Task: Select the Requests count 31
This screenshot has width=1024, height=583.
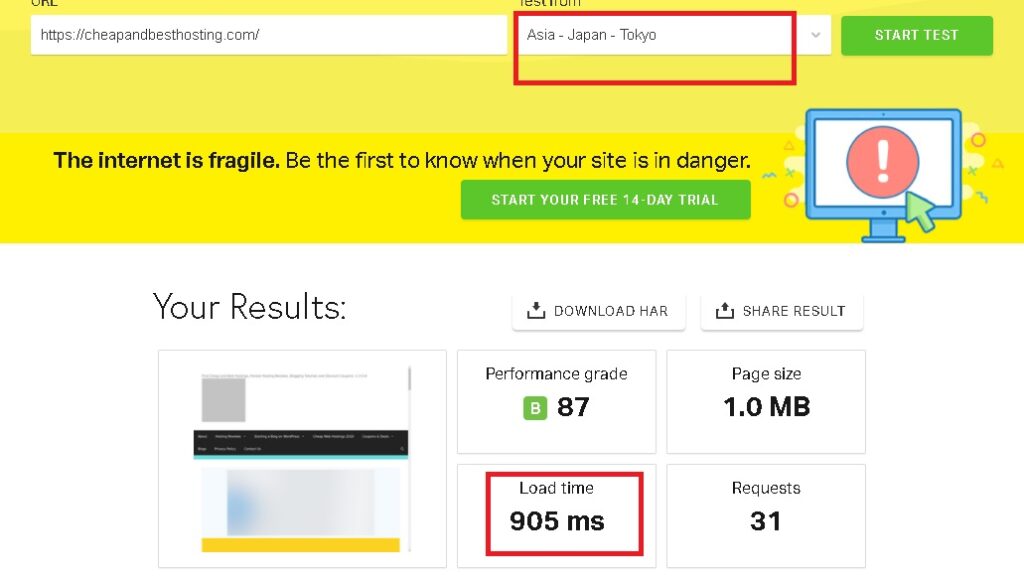Action: tap(766, 521)
